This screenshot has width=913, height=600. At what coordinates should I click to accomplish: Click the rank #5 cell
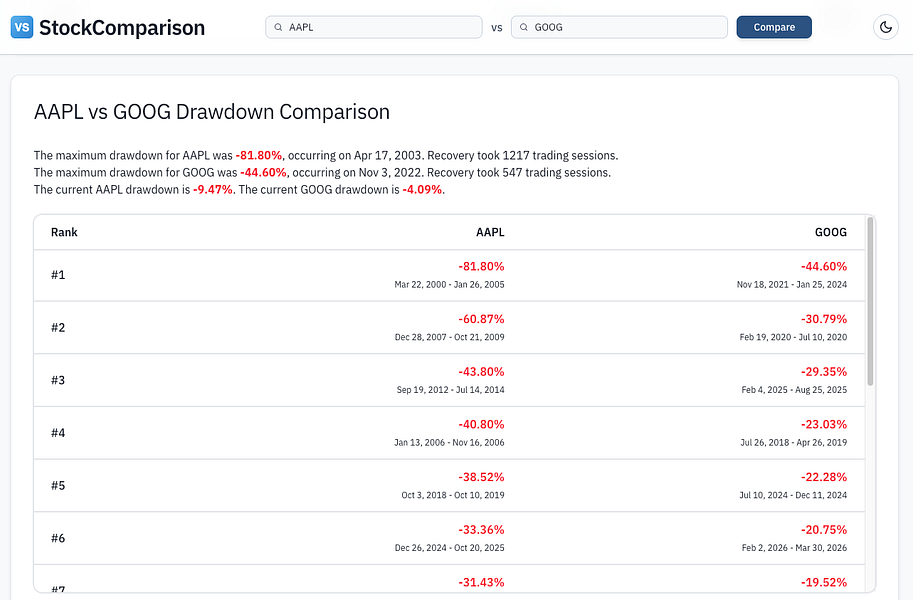click(x=58, y=486)
